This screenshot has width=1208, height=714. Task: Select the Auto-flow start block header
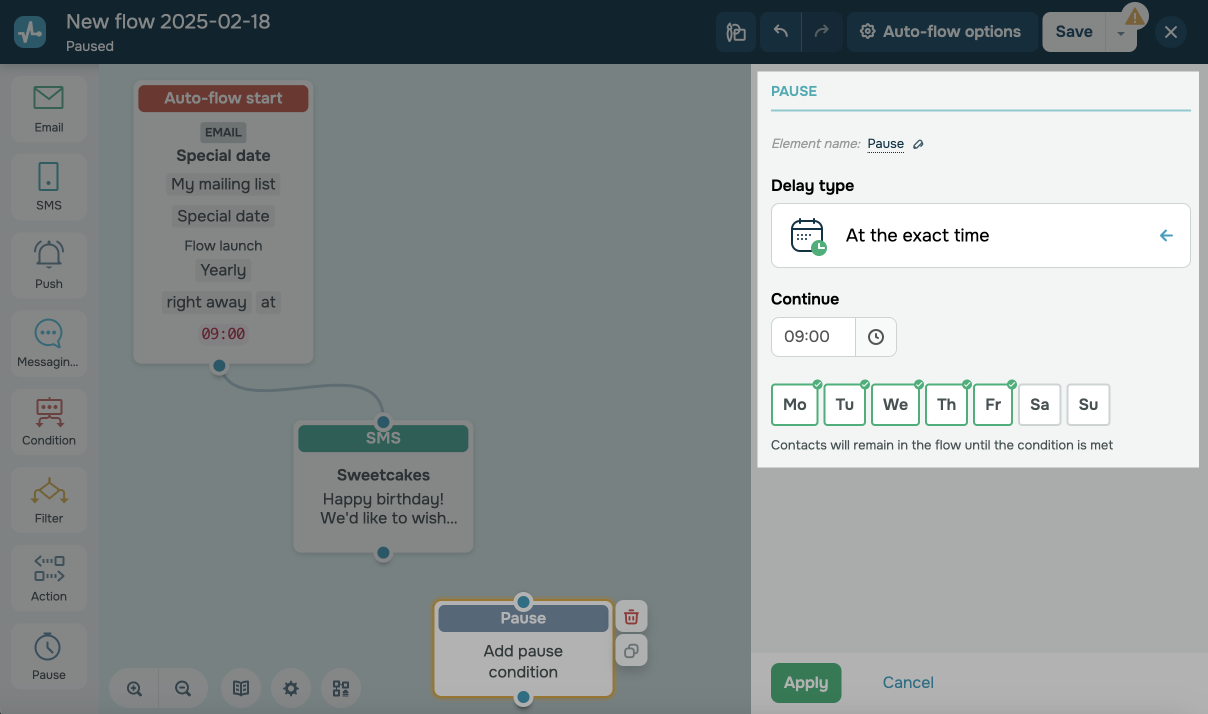[223, 98]
